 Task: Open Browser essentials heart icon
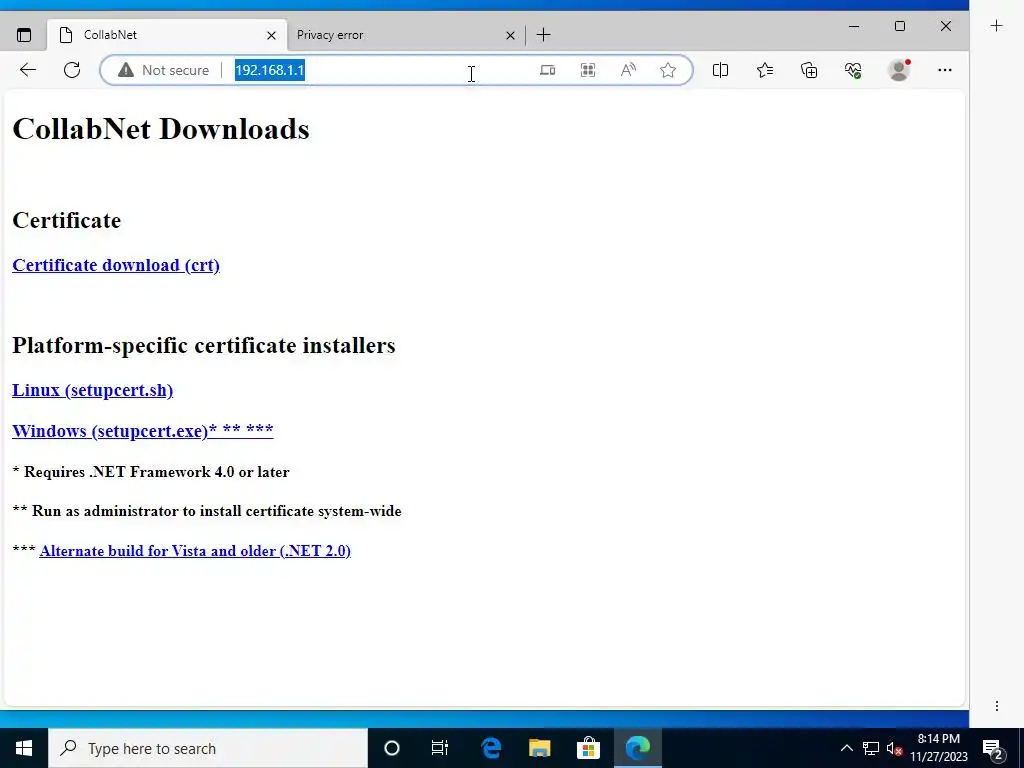tap(853, 70)
